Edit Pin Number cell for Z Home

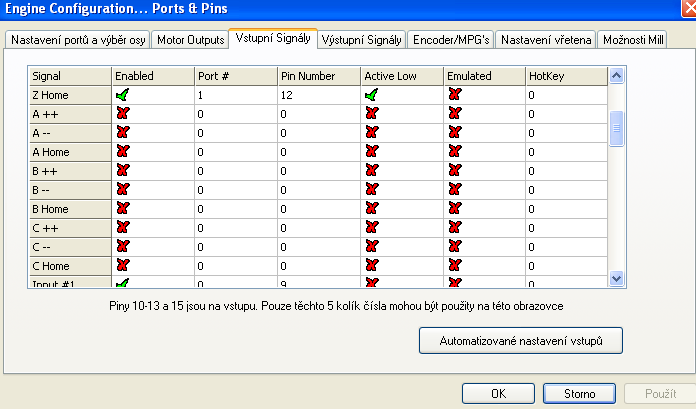pos(318,94)
